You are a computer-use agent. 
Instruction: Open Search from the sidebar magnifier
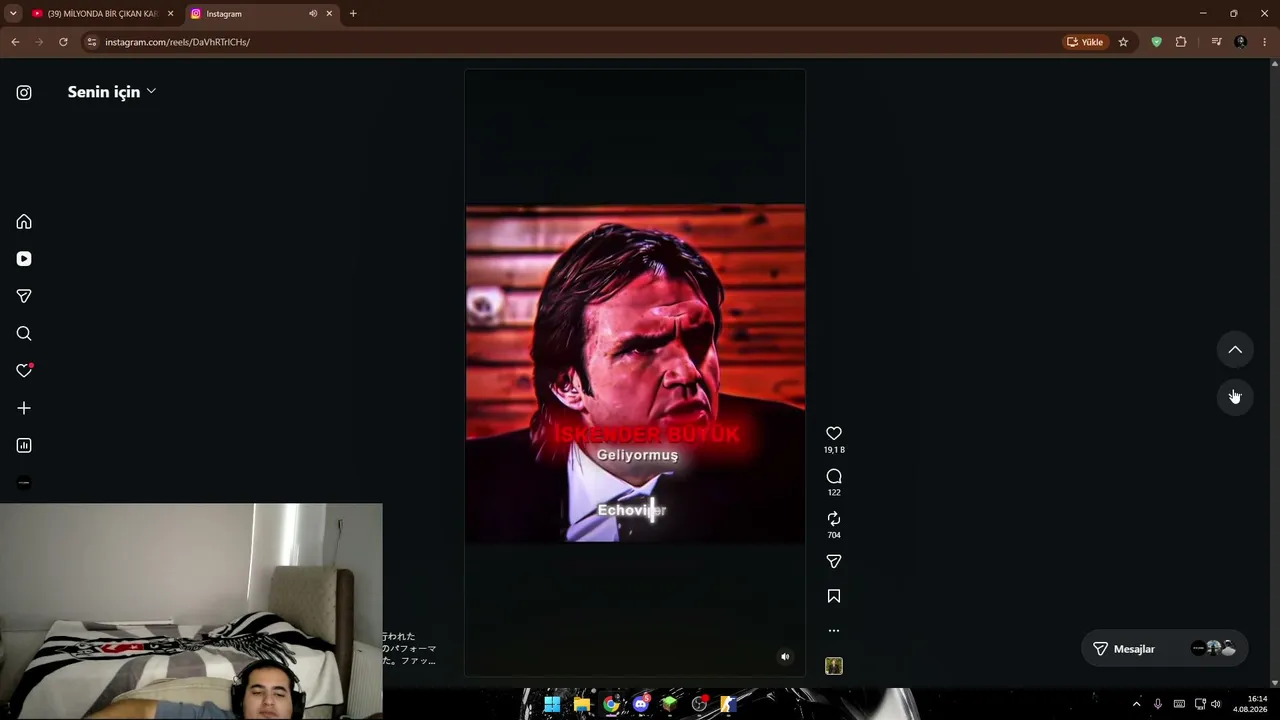click(24, 334)
